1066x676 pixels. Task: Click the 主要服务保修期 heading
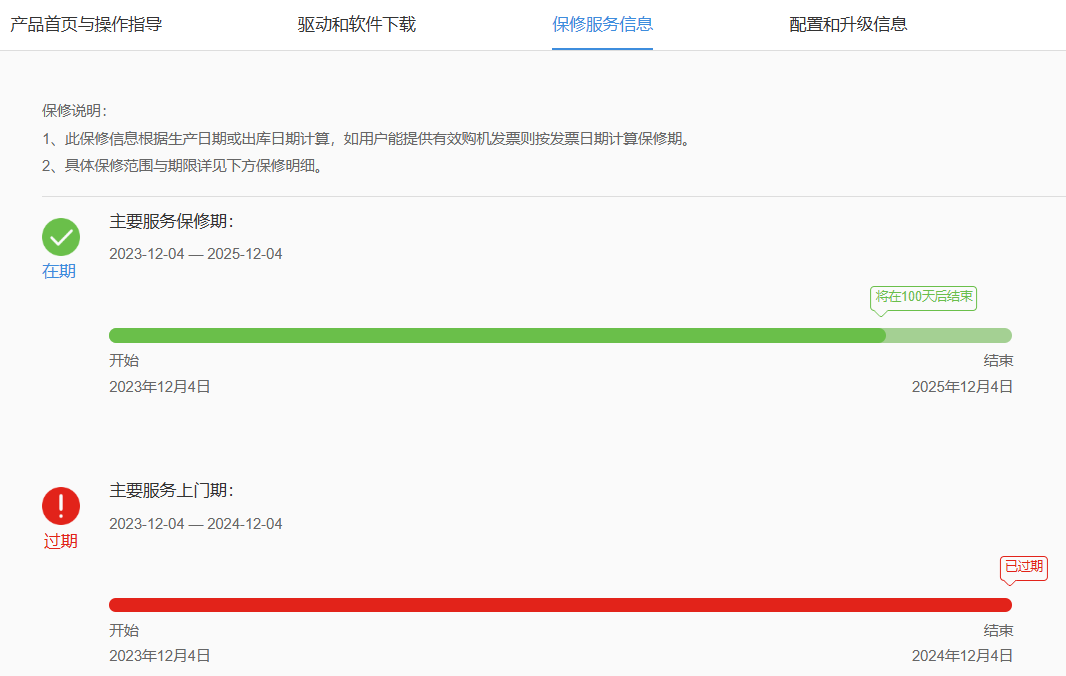click(171, 221)
